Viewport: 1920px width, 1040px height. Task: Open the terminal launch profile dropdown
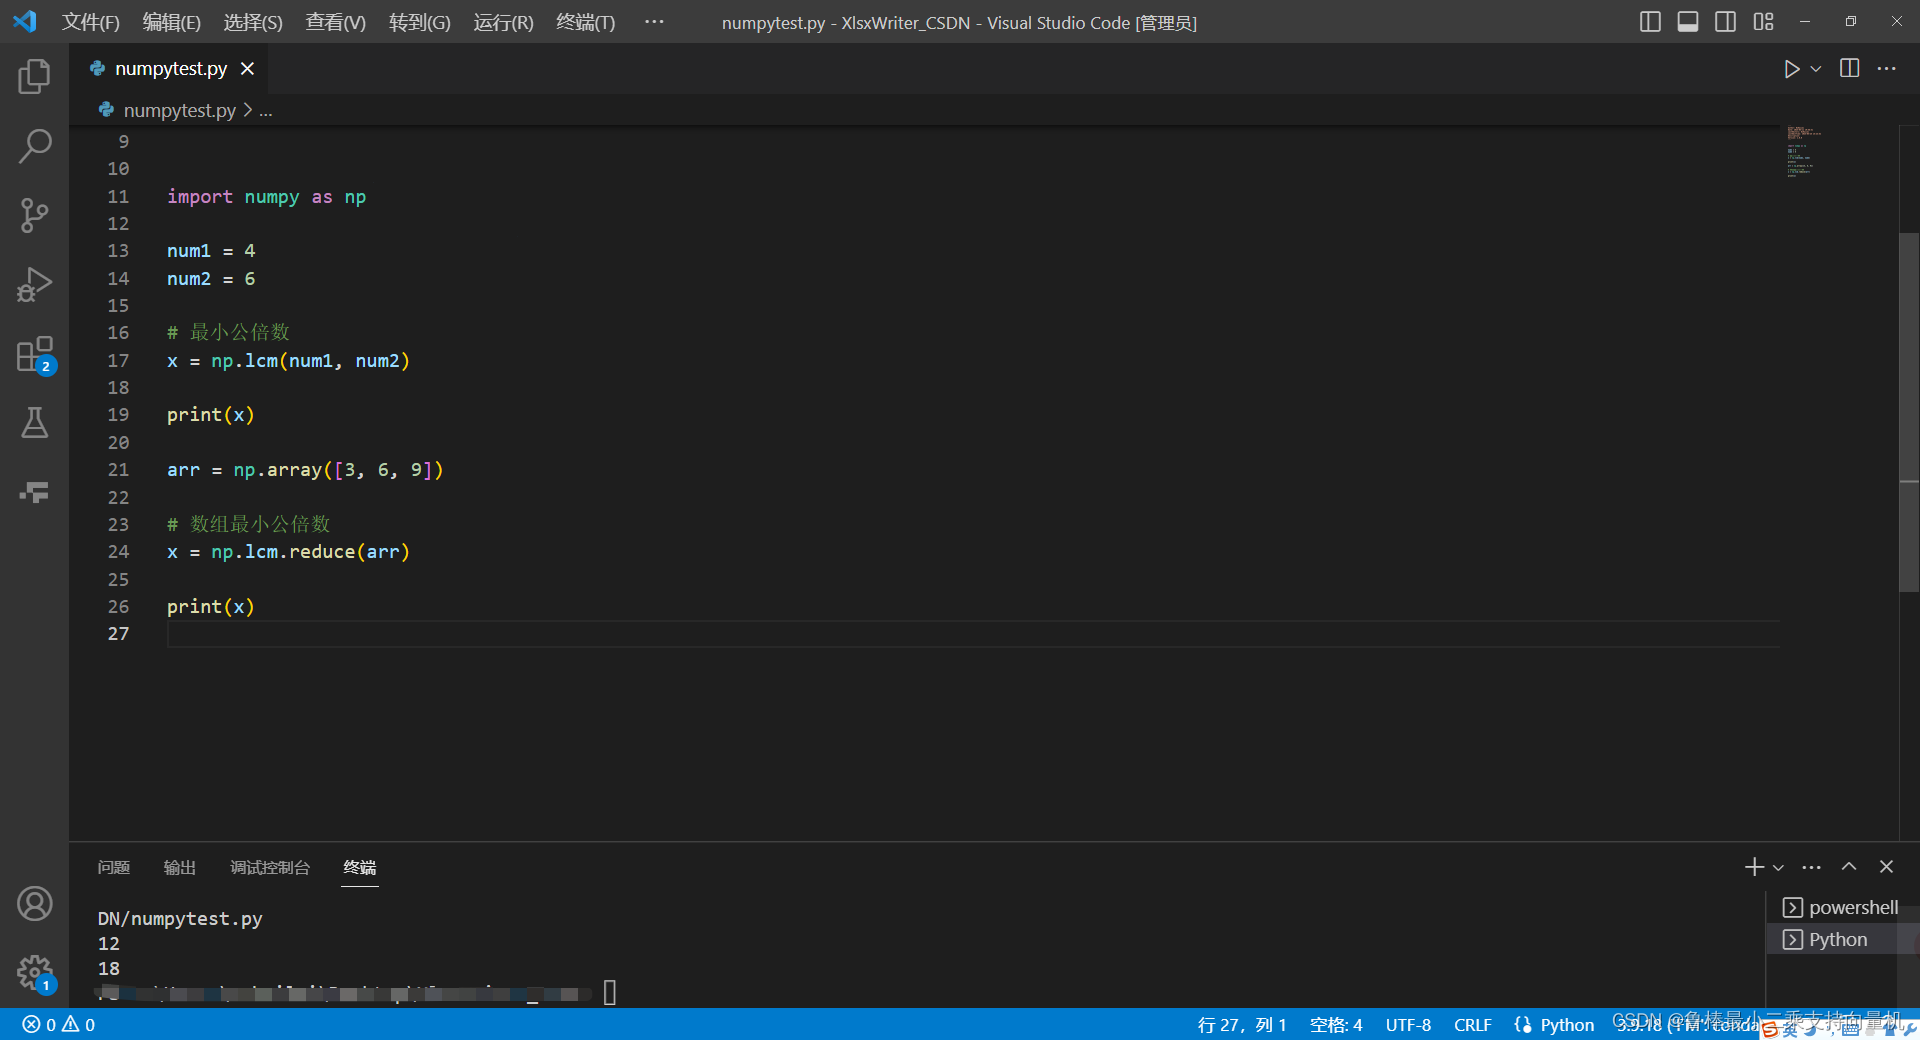click(1778, 867)
